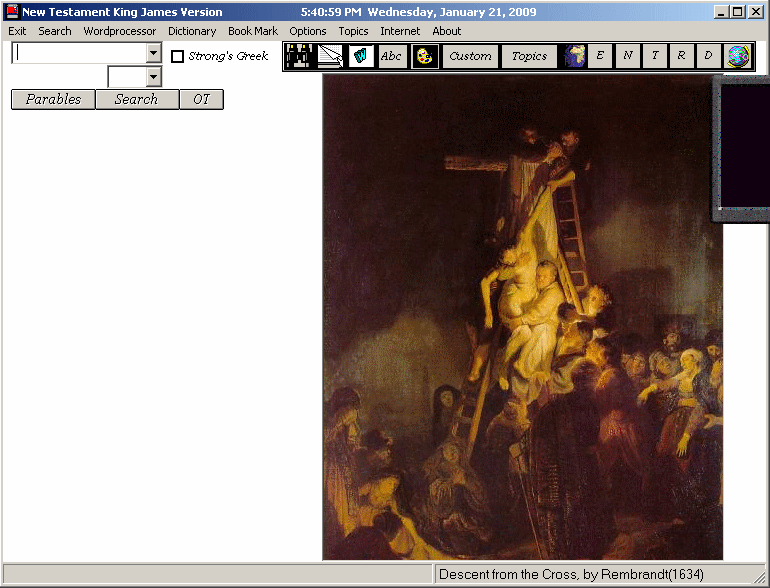This screenshot has width=770, height=588.
Task: Click the Abc toolbar button
Action: pyautogui.click(x=391, y=56)
